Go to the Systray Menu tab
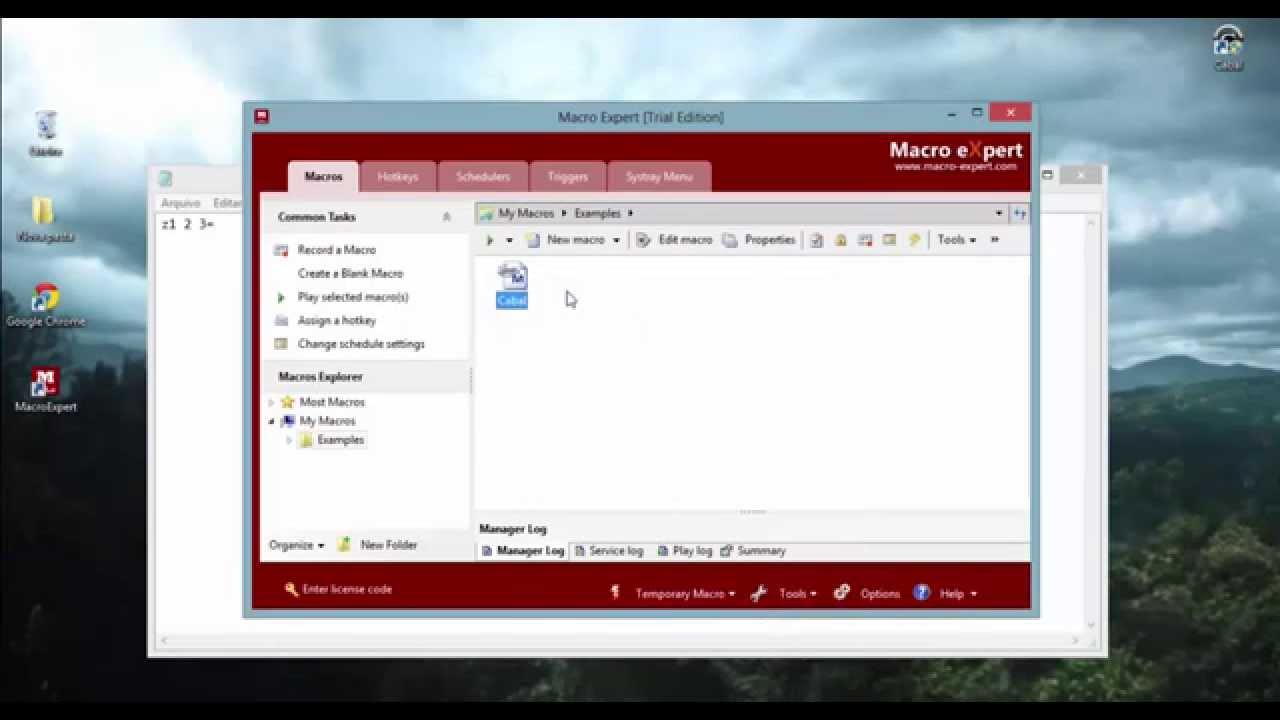Screen dimensions: 1280x720 pos(659,176)
